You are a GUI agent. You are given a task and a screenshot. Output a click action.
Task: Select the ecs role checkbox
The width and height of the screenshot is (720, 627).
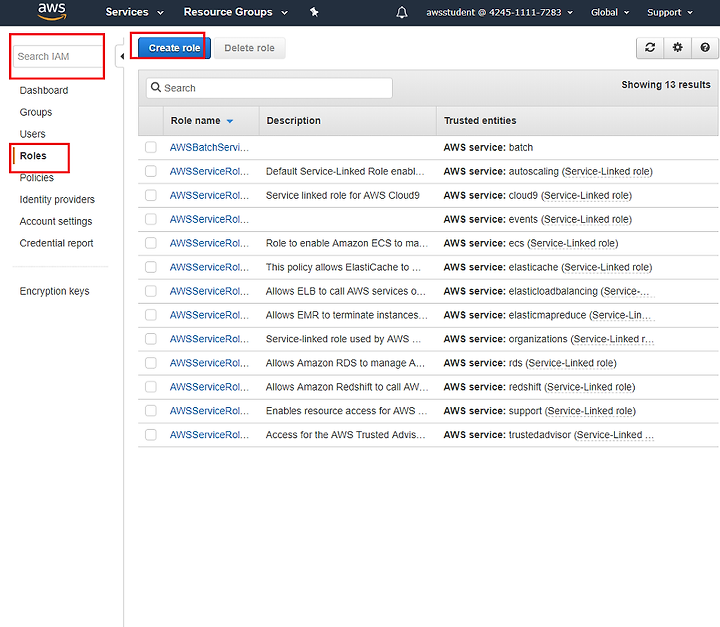(x=151, y=243)
